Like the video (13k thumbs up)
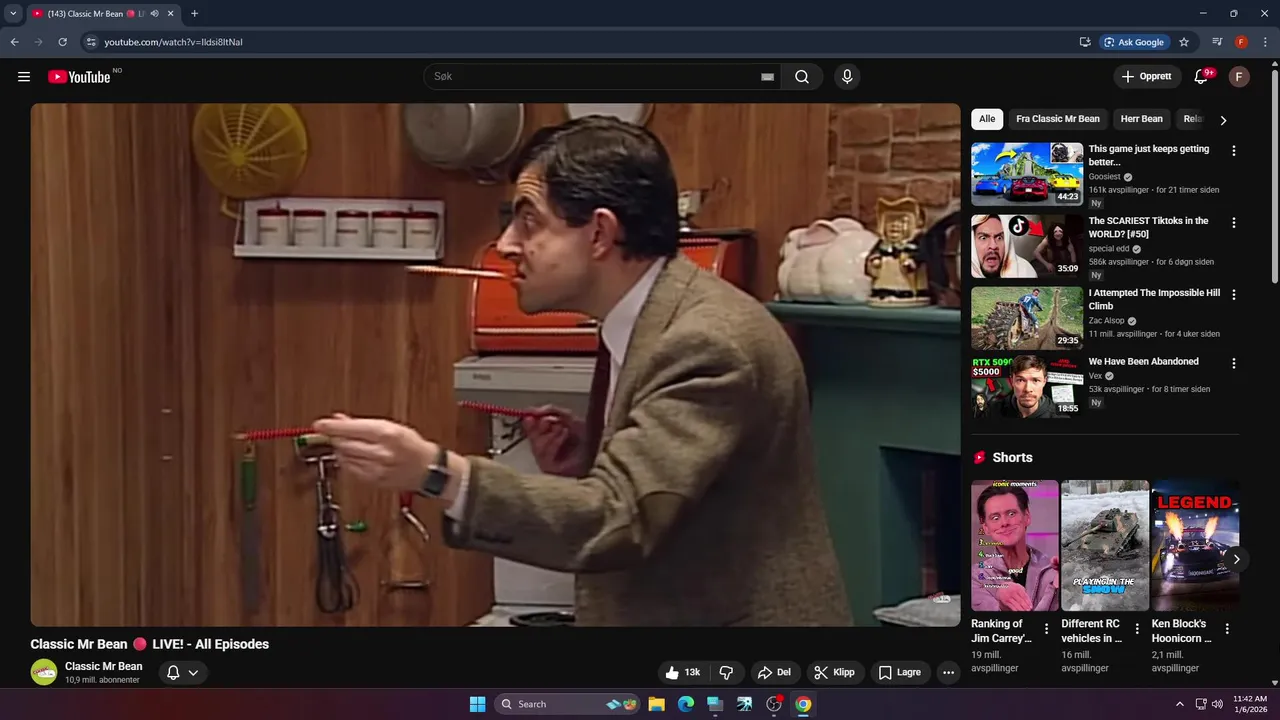This screenshot has height=720, width=1280. pos(685,673)
